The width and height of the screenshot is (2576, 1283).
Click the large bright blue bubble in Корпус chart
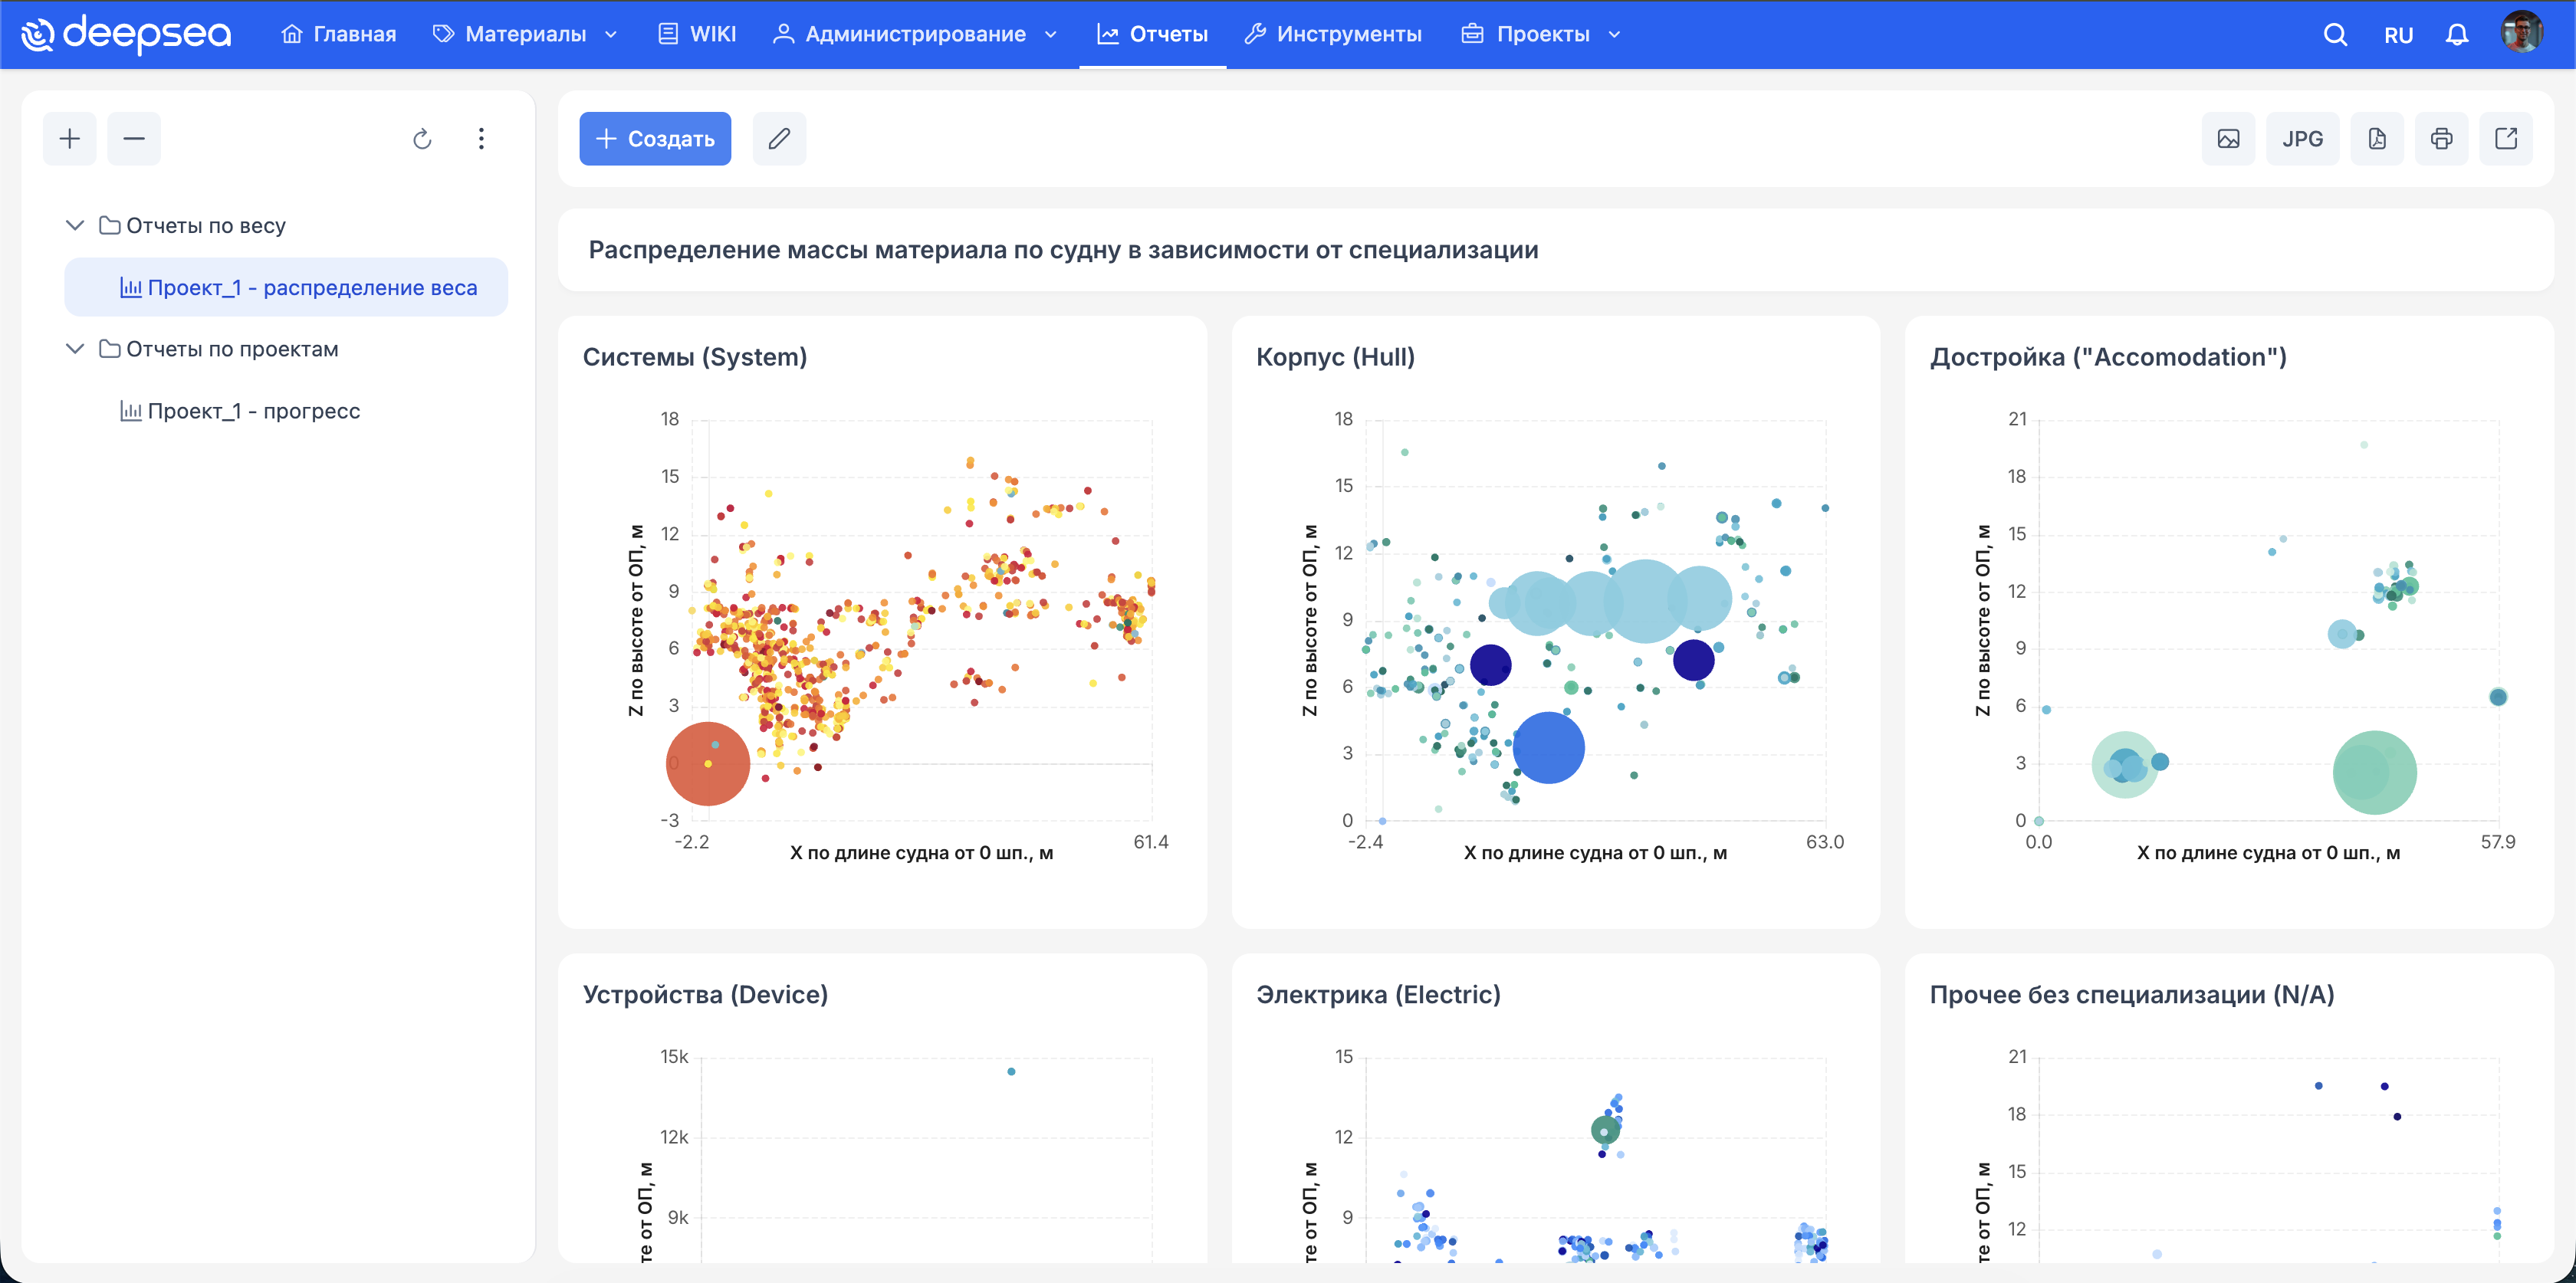click(1549, 748)
